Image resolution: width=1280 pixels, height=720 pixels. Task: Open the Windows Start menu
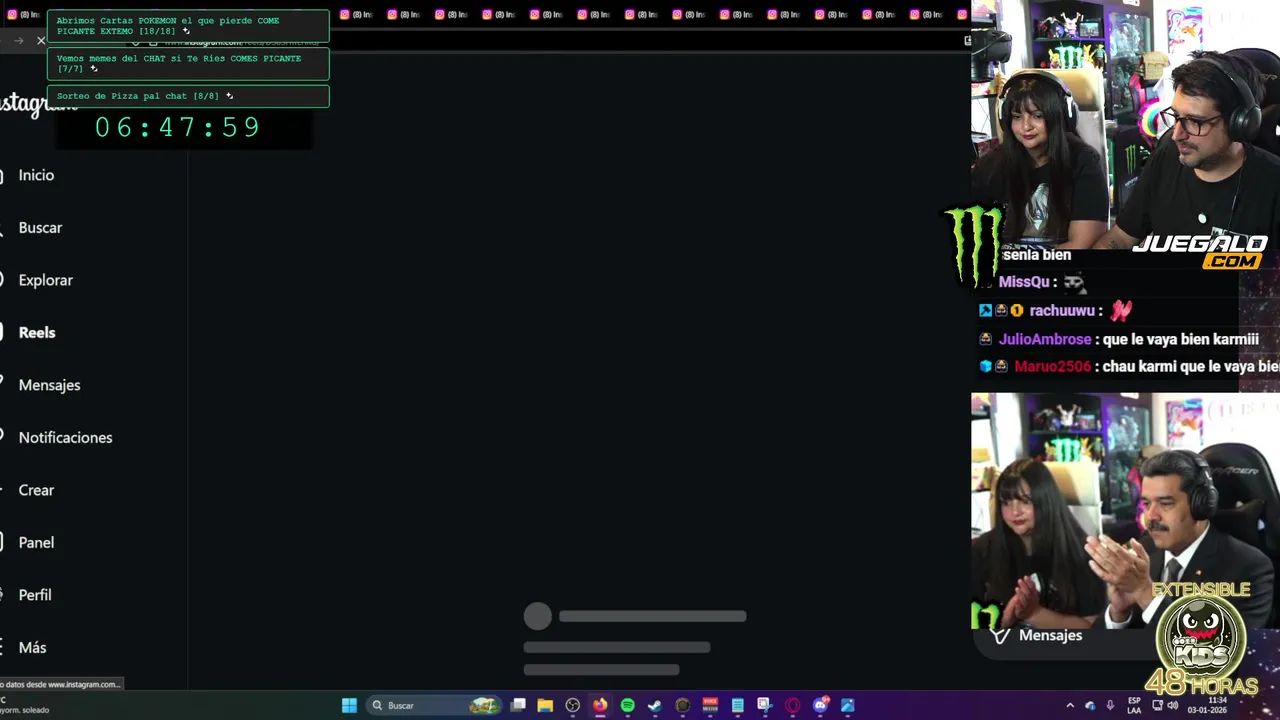349,705
